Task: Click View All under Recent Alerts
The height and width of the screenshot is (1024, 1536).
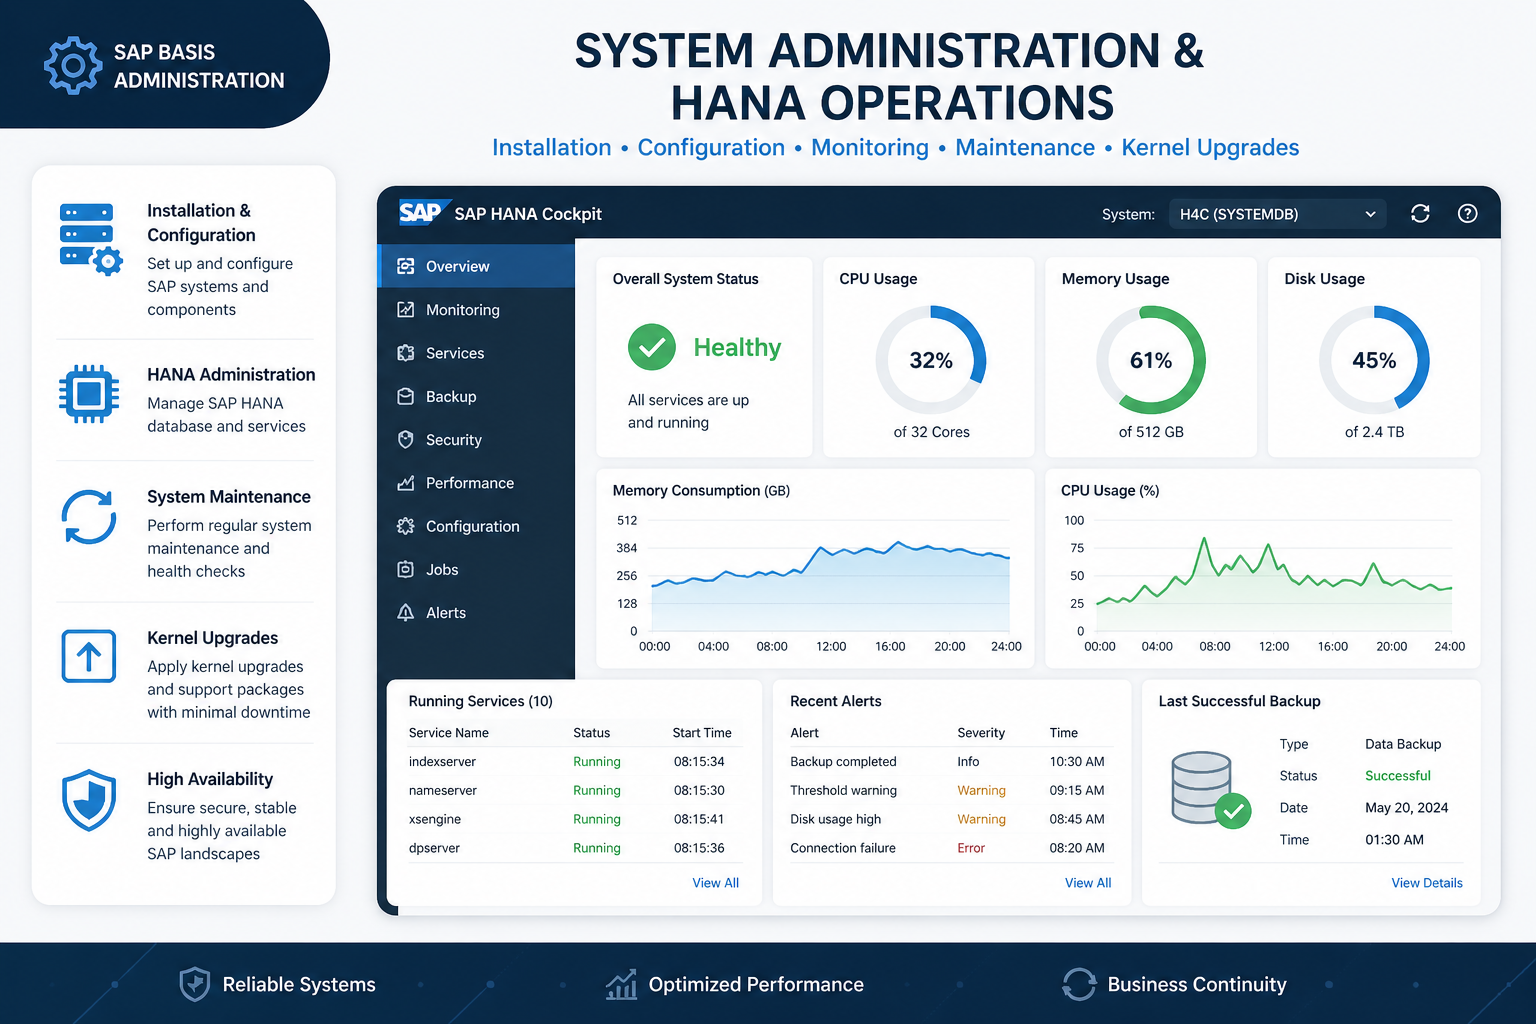Action: (x=1088, y=883)
